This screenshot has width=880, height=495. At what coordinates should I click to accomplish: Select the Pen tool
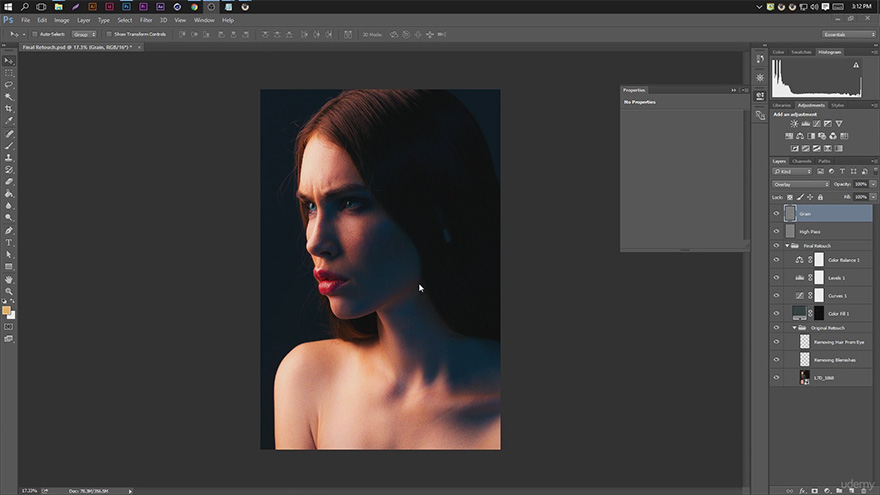(8, 231)
